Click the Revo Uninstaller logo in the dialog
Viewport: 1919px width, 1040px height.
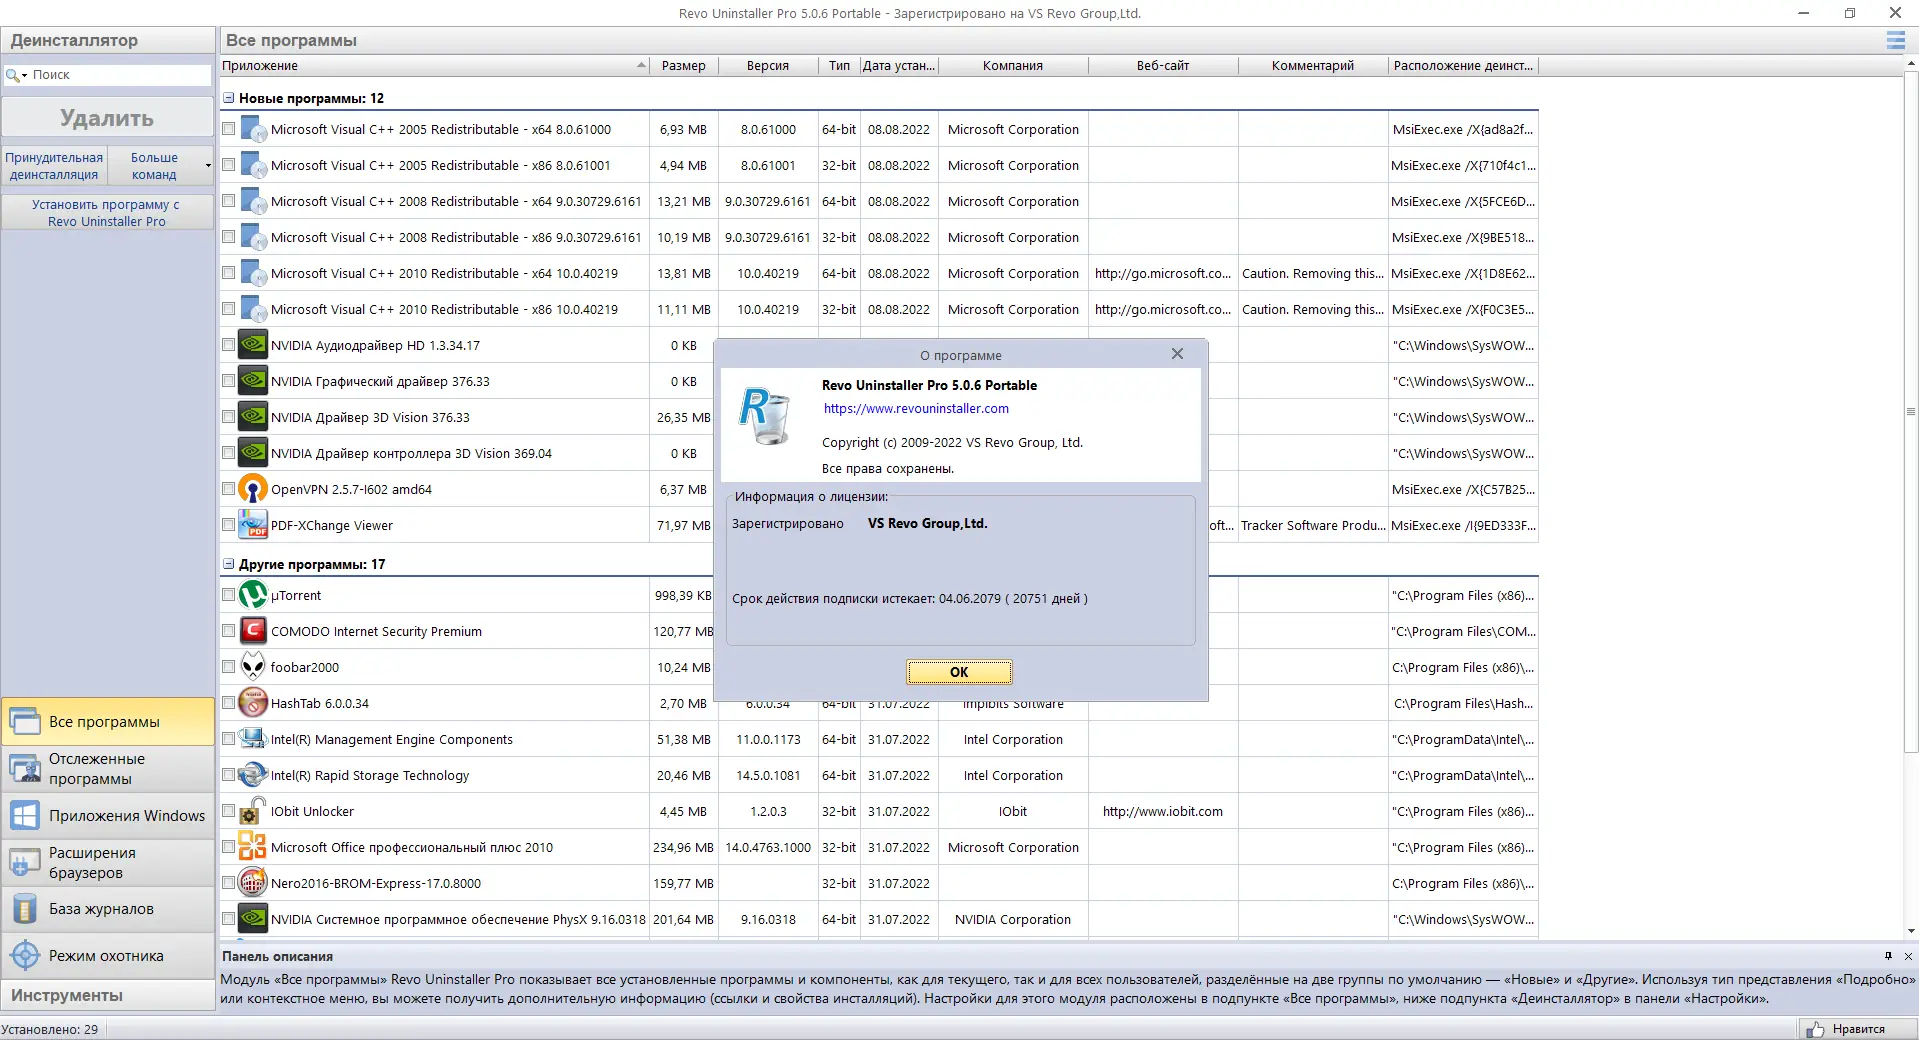click(766, 416)
